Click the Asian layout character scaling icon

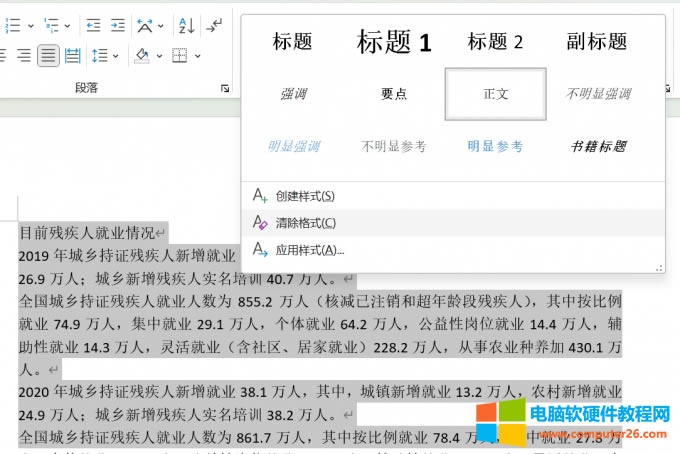click(147, 25)
